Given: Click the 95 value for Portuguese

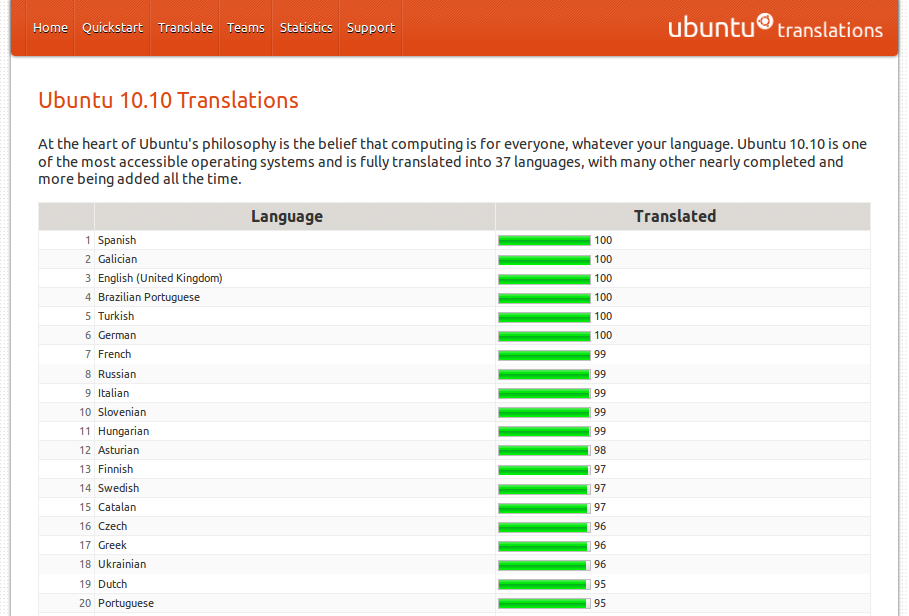Looking at the screenshot, I should (x=600, y=603).
